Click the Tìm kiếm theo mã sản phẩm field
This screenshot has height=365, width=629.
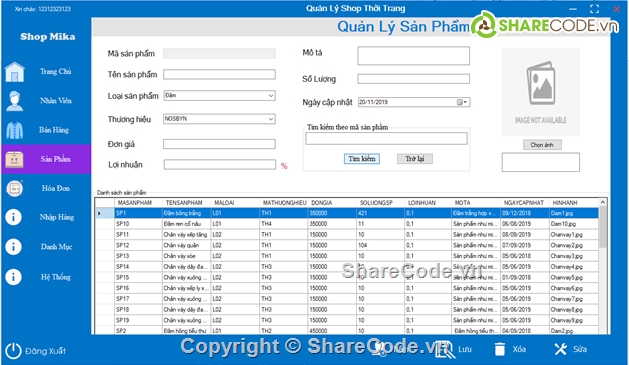click(x=386, y=138)
